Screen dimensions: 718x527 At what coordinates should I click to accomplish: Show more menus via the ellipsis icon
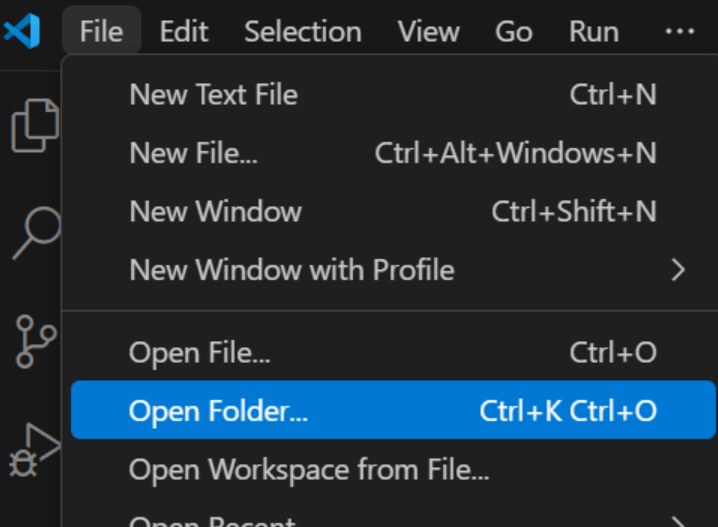point(680,32)
